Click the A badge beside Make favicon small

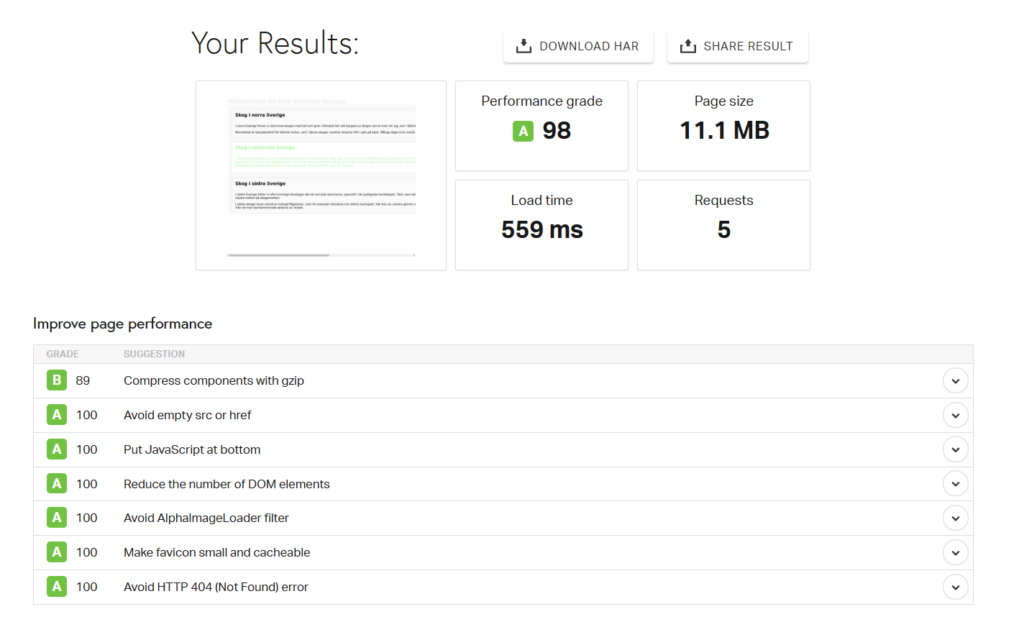(57, 552)
